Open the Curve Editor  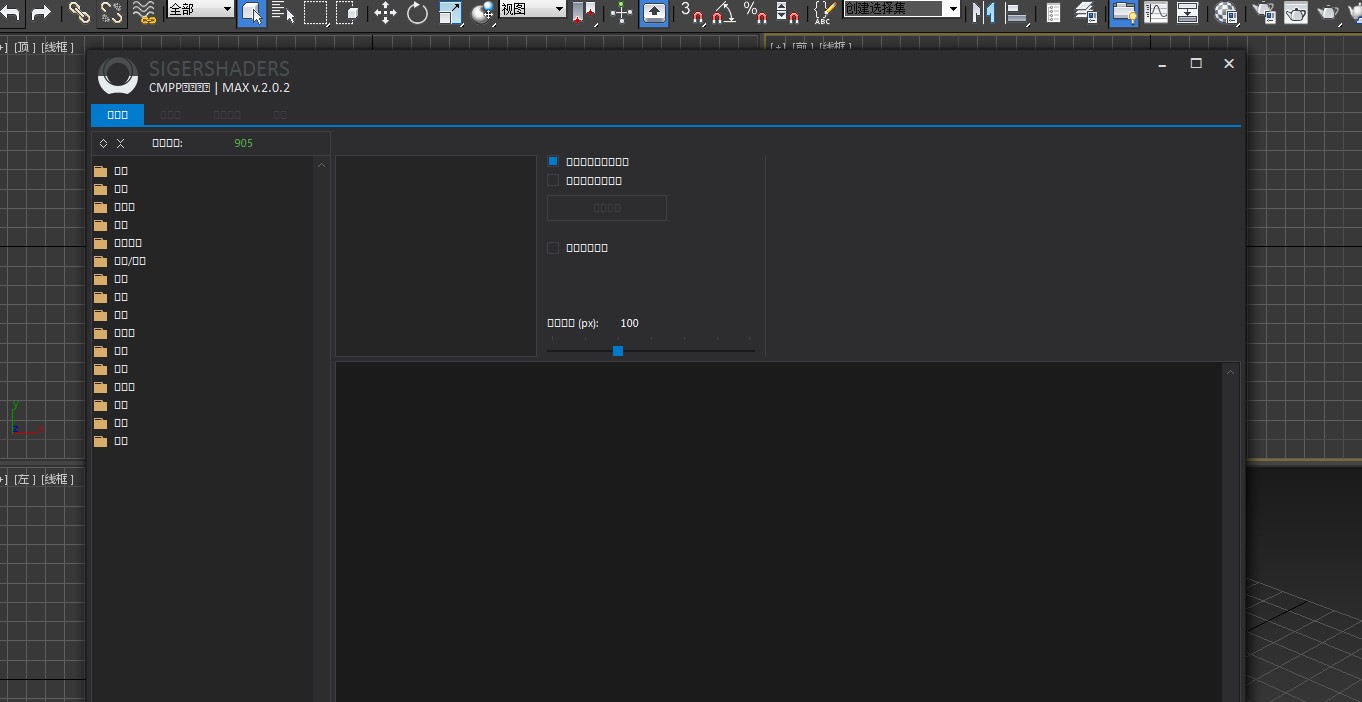tap(1157, 13)
